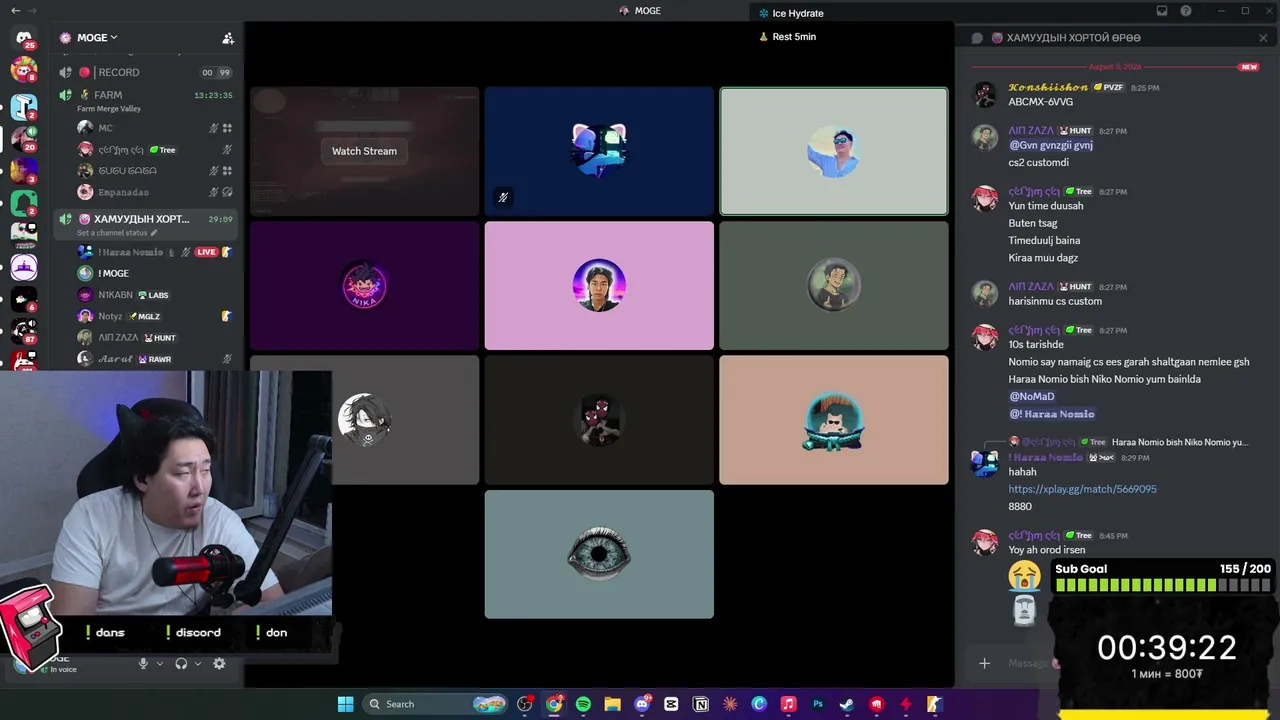
Task: Open the Claude starburst icon on the taskbar
Action: [730, 704]
